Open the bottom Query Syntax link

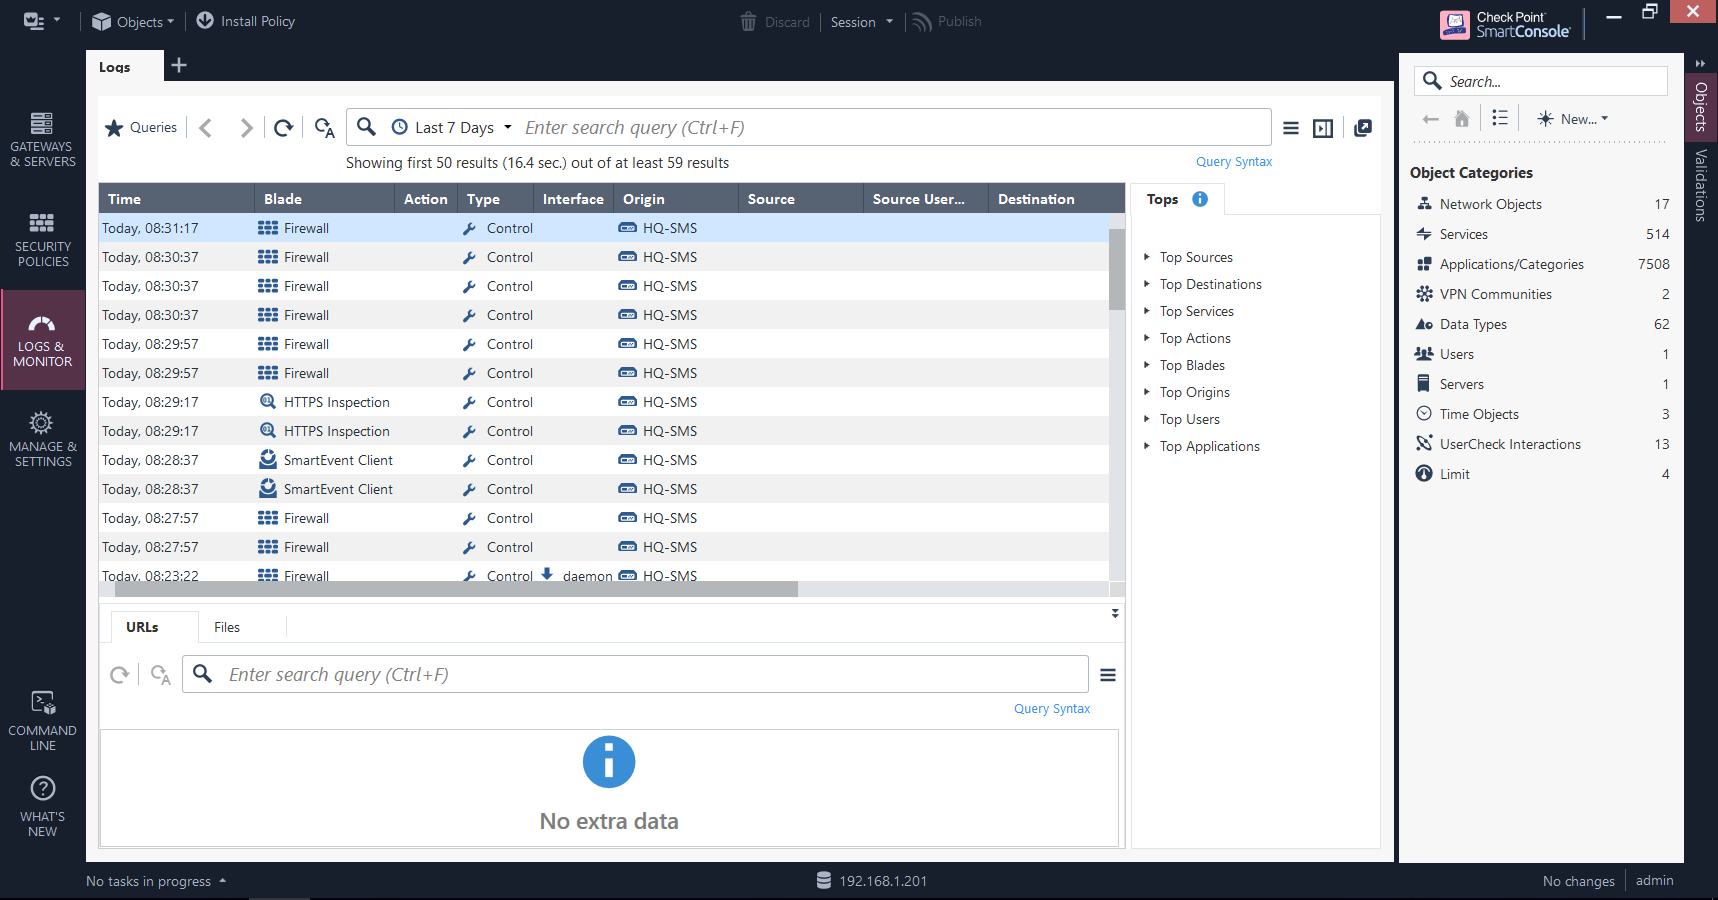[x=1052, y=709]
